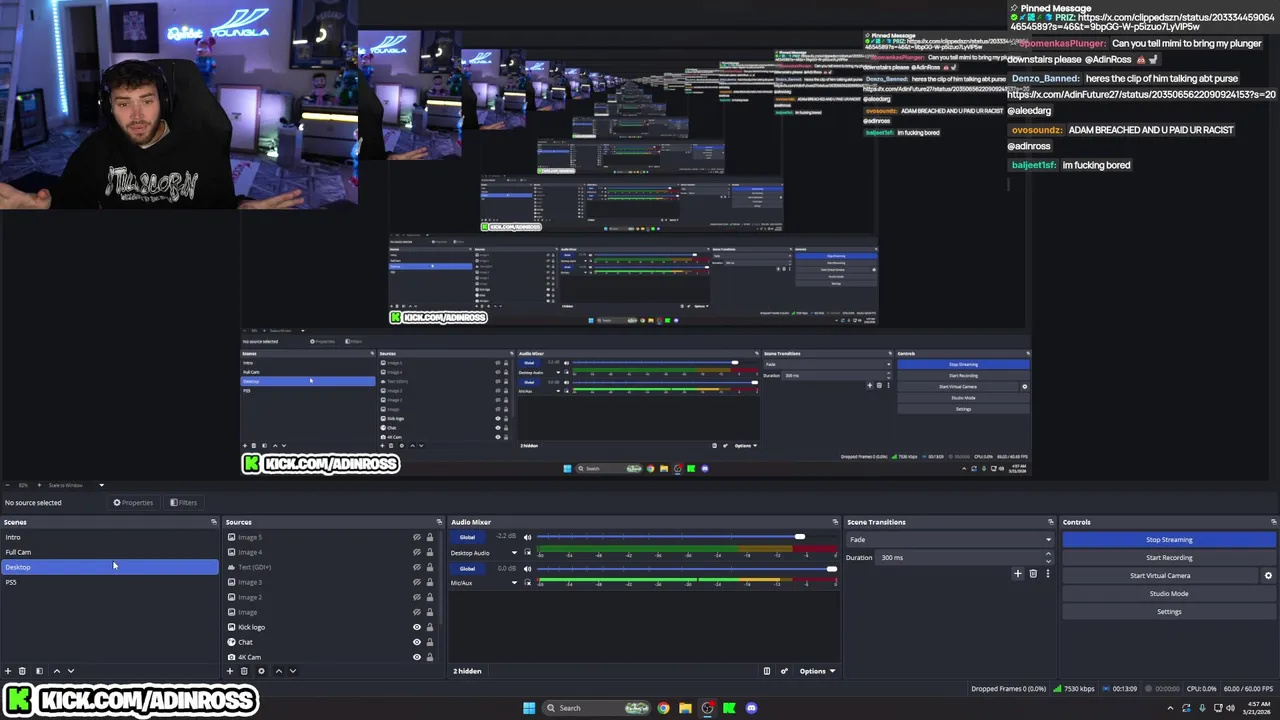Open Google Chrome from the taskbar

[x=663, y=708]
